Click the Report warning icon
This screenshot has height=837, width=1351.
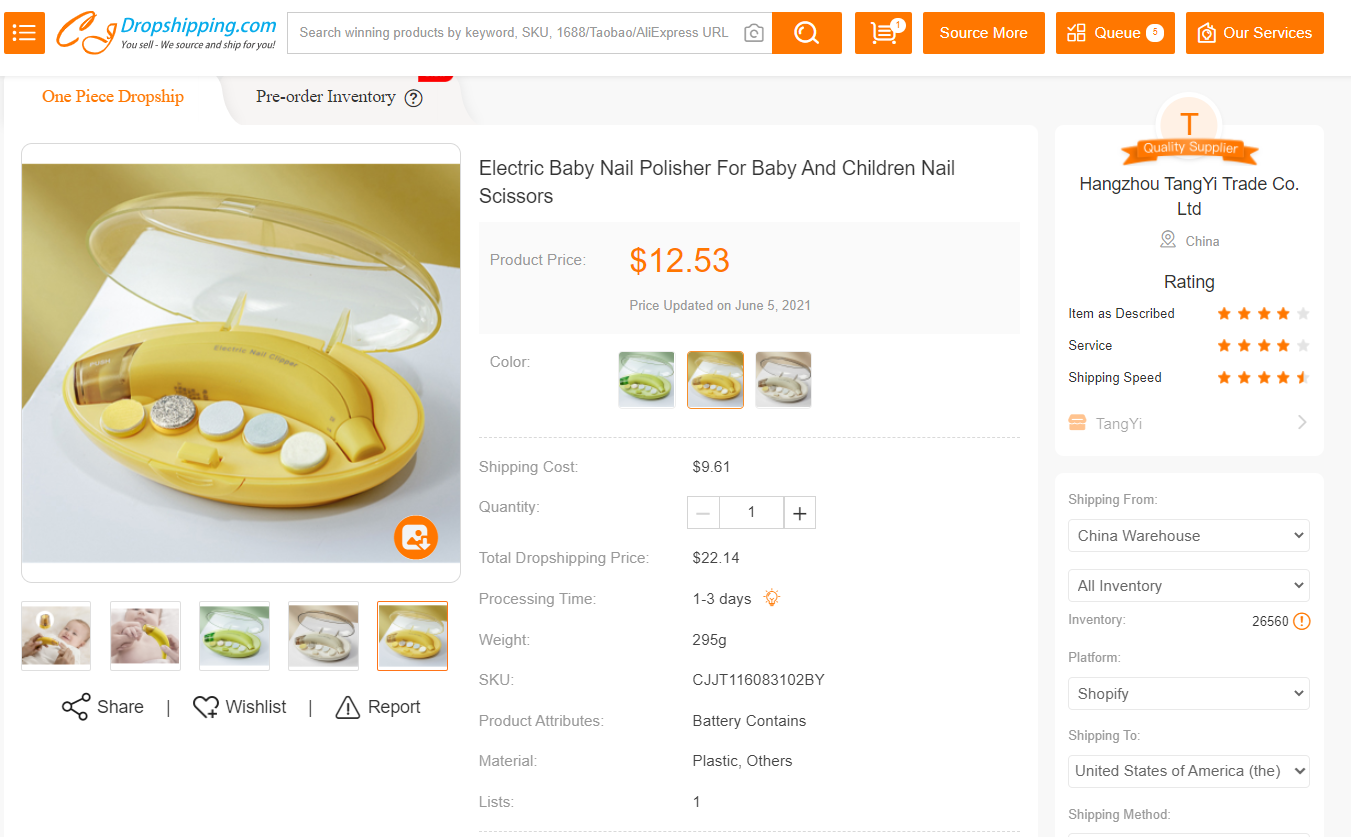click(347, 707)
